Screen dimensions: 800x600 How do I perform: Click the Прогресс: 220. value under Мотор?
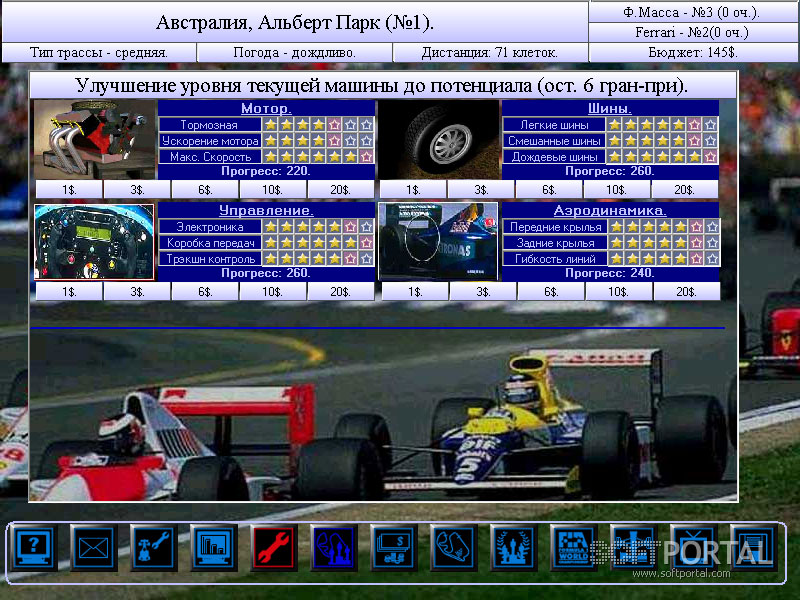coord(266,171)
